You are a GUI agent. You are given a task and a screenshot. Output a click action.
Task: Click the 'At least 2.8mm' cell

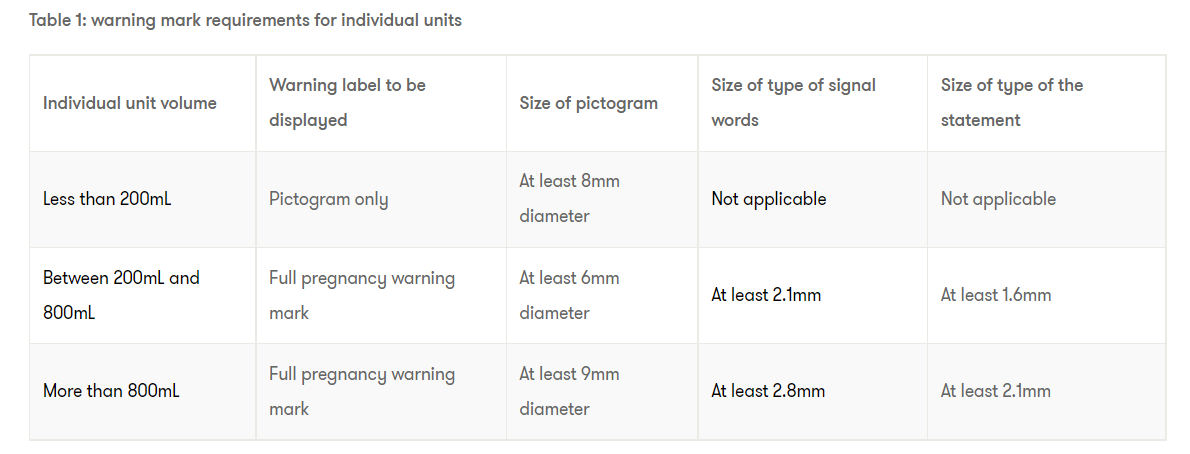(768, 391)
